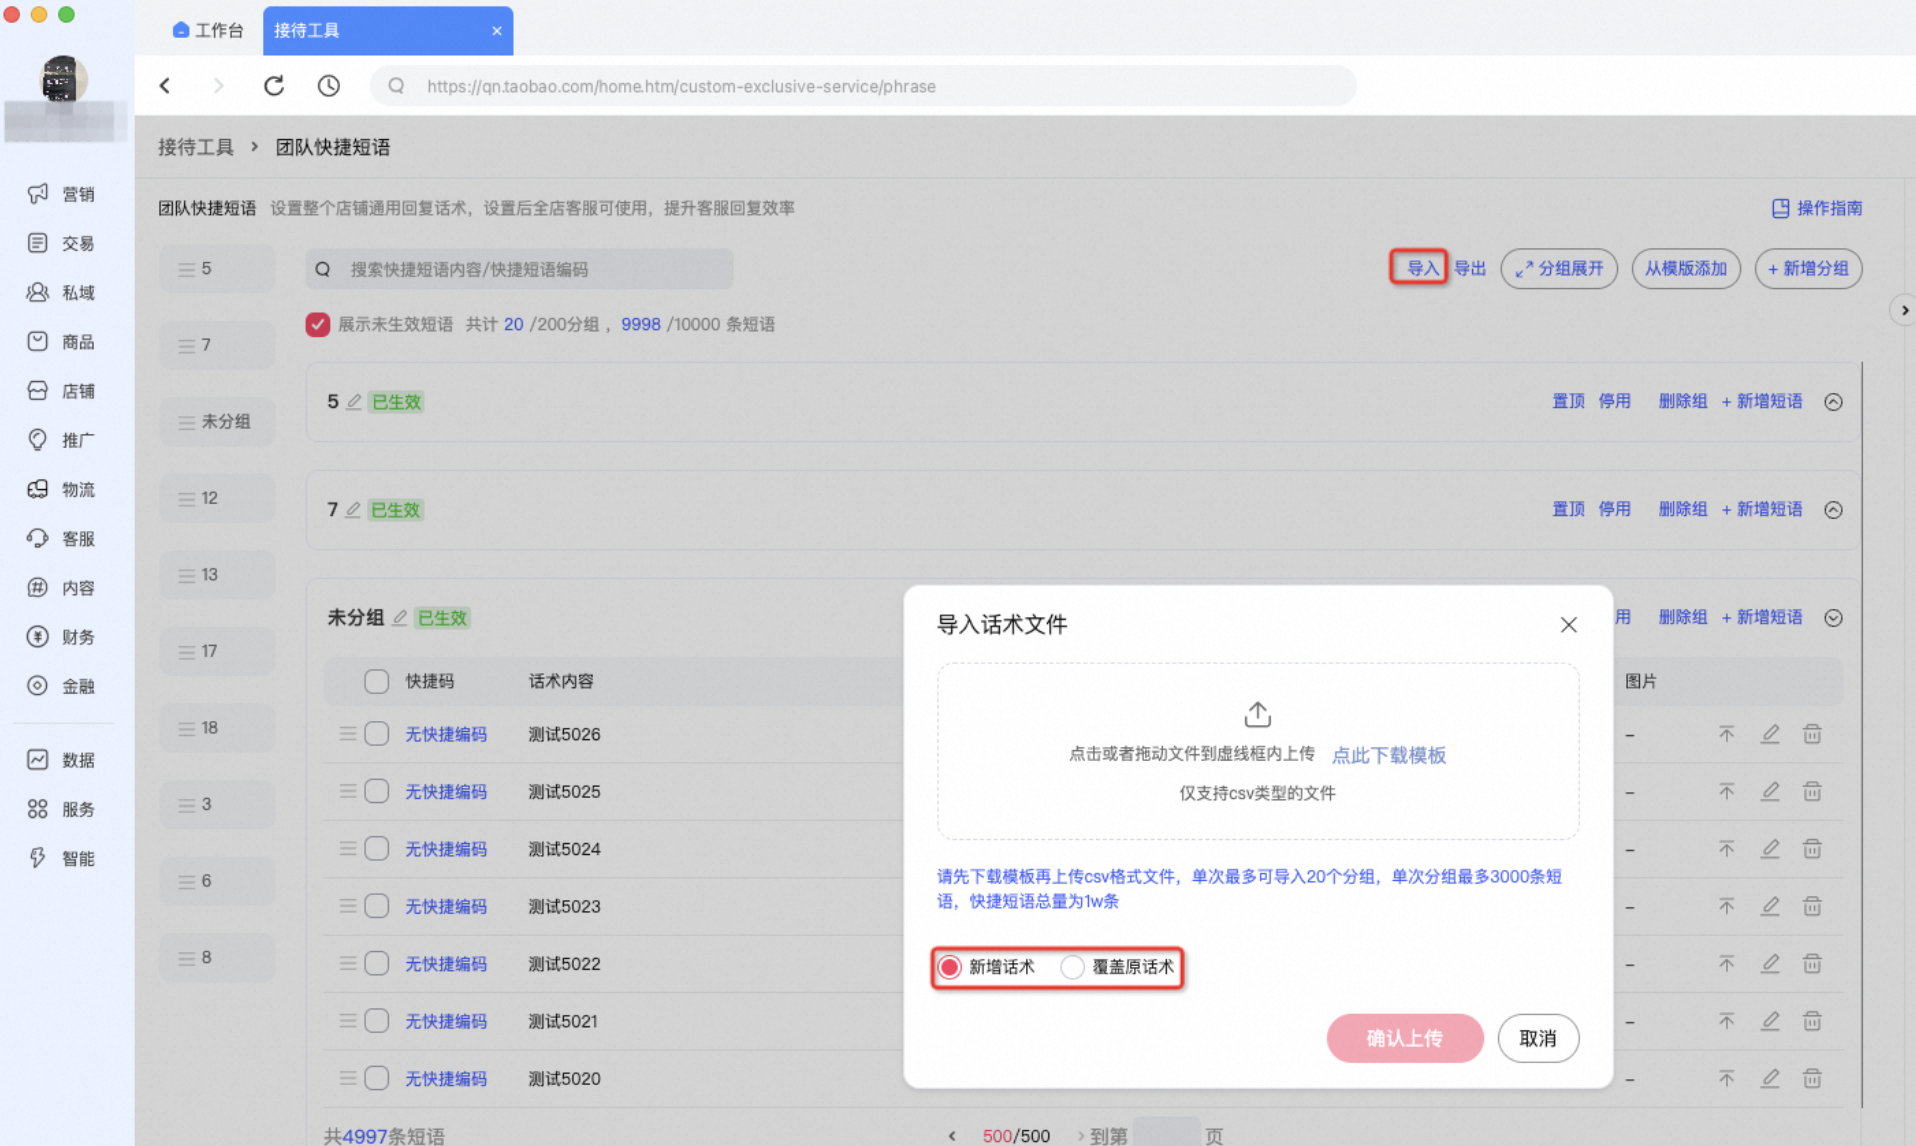Close the 导入话术文件 dialog with X
Viewport: 1916px width, 1146px height.
click(x=1568, y=625)
